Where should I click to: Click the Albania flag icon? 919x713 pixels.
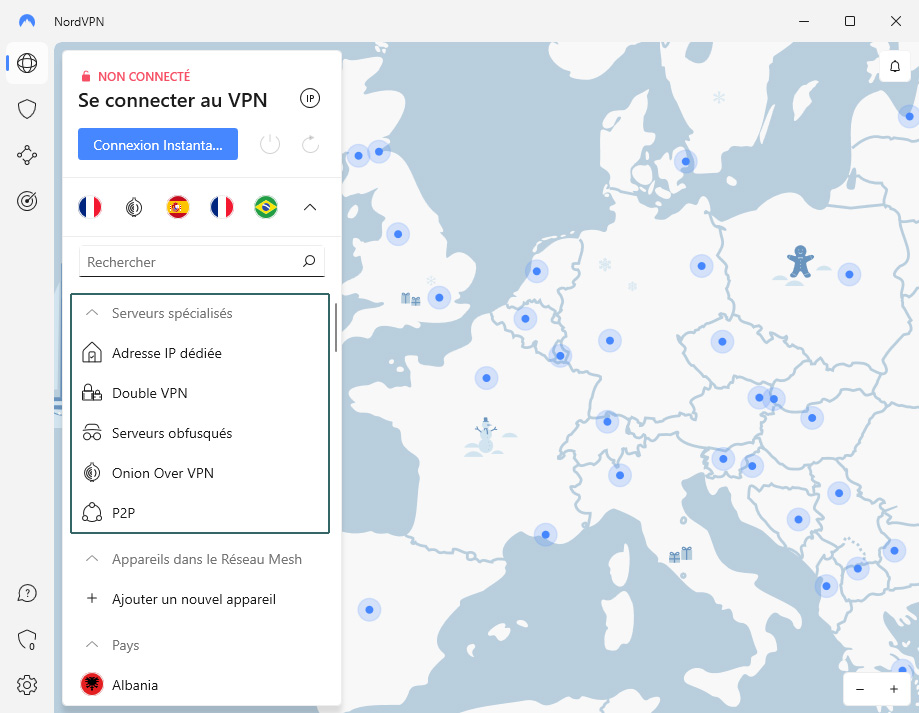tap(91, 684)
